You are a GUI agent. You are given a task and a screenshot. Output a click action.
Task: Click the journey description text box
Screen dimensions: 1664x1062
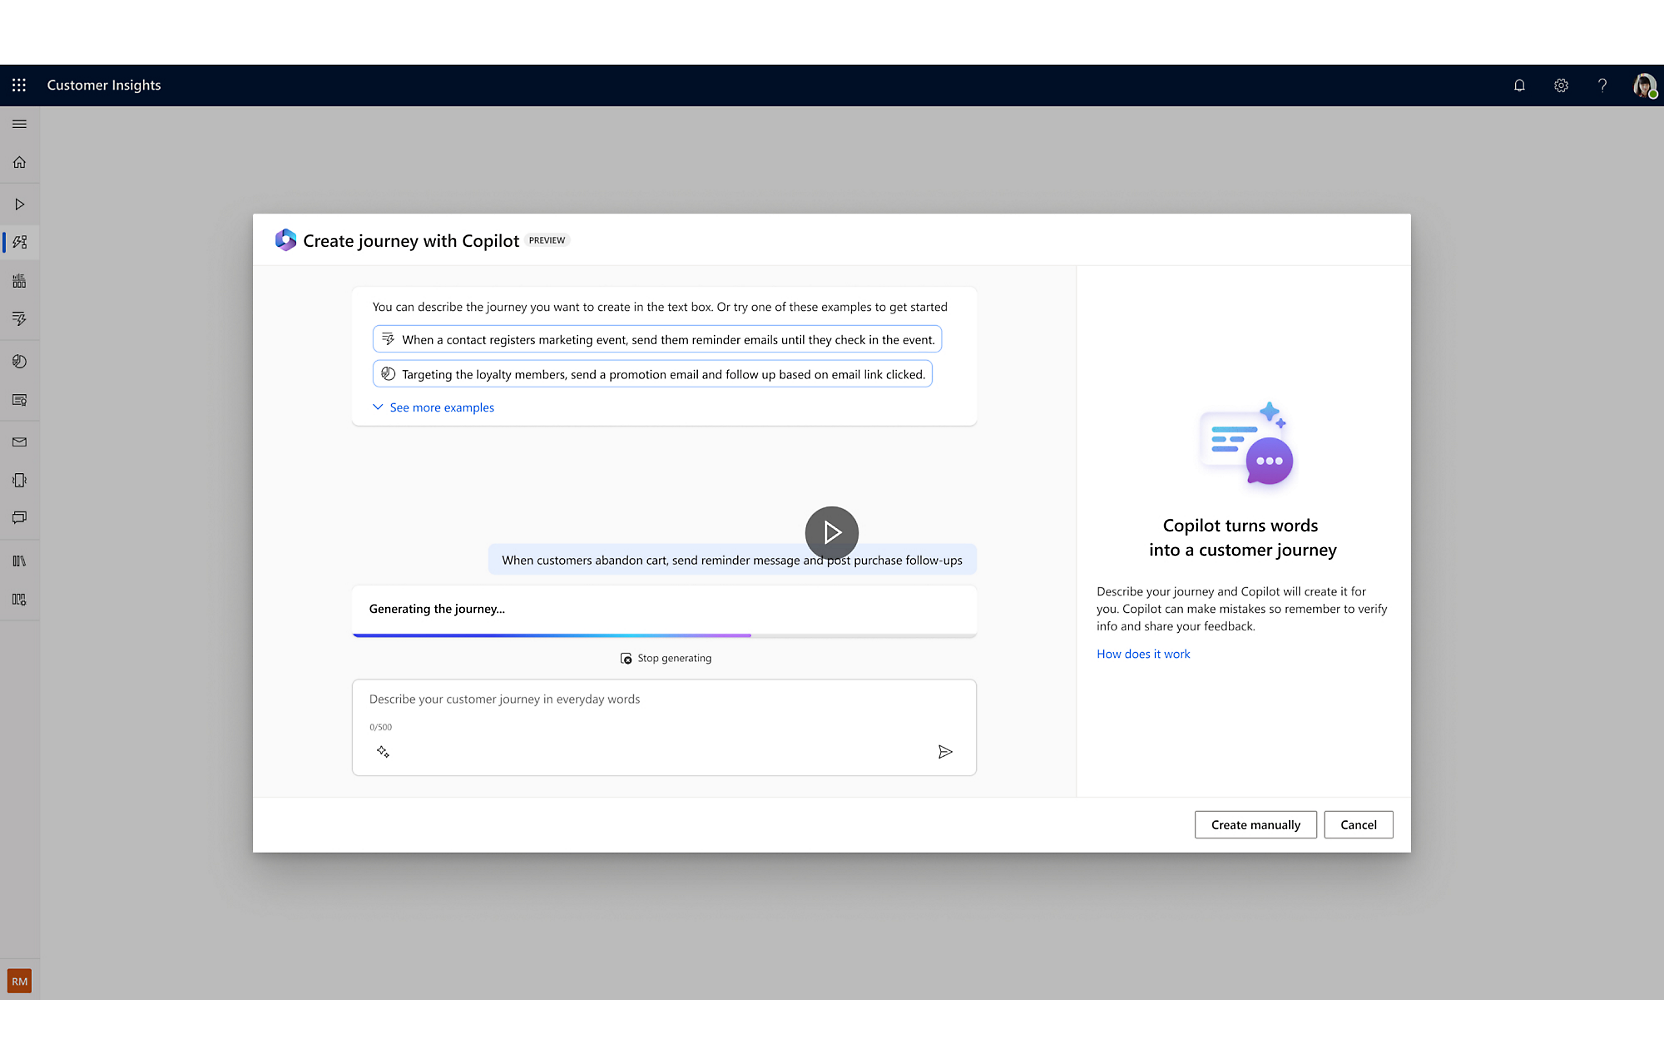[x=664, y=727]
